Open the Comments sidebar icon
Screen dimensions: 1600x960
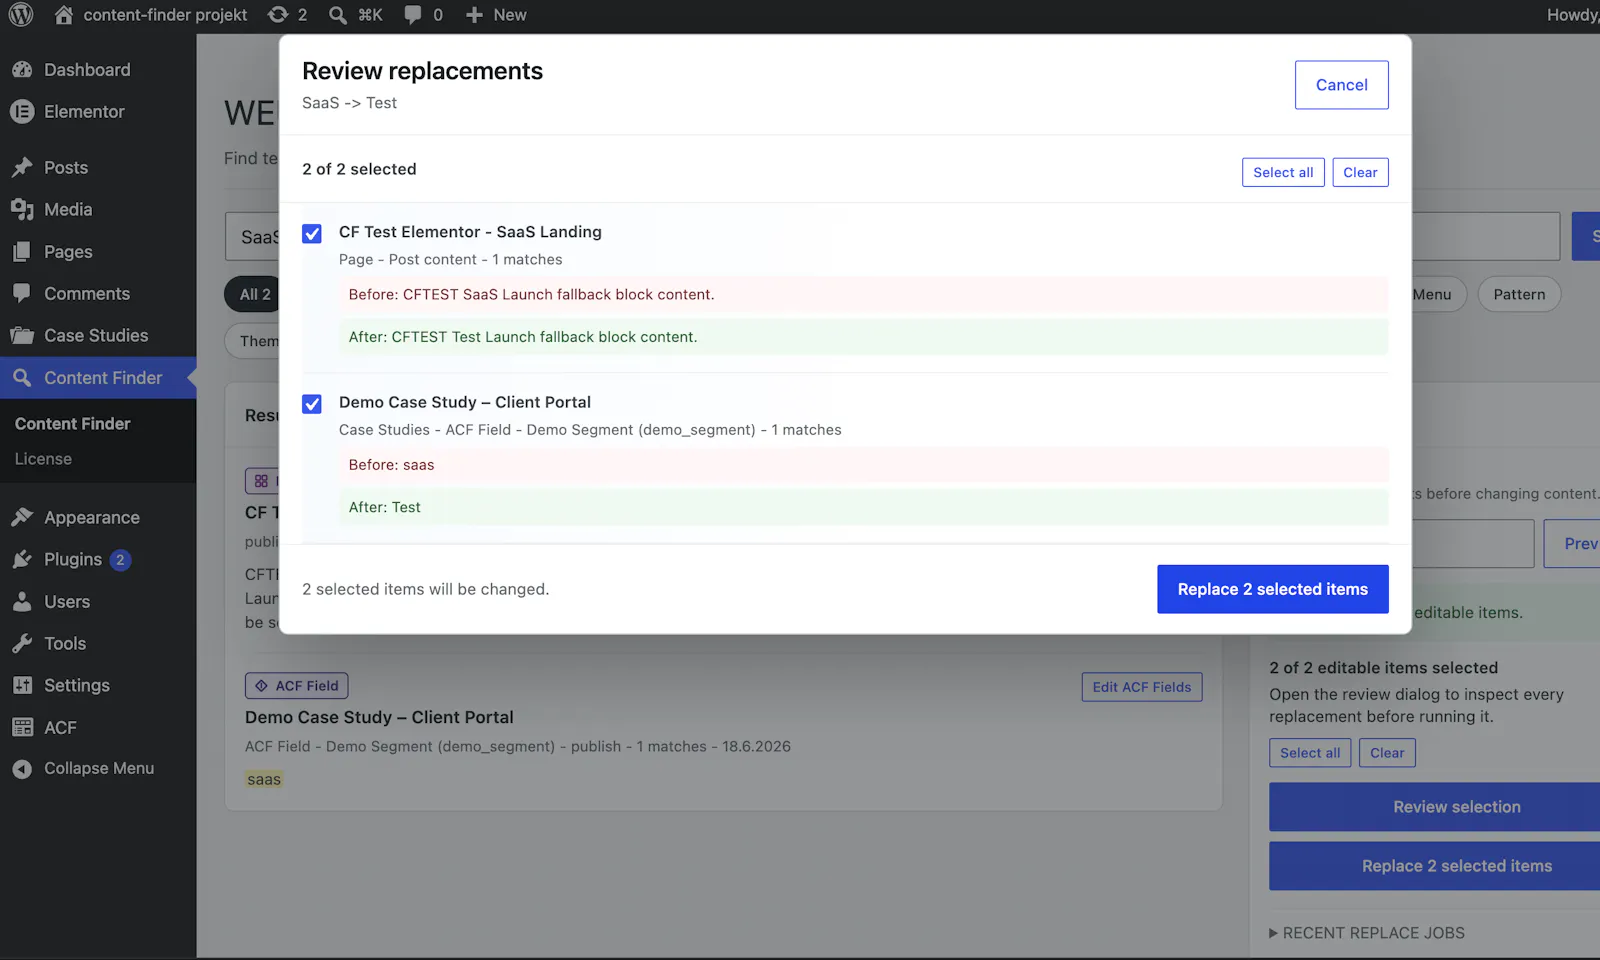[22, 294]
